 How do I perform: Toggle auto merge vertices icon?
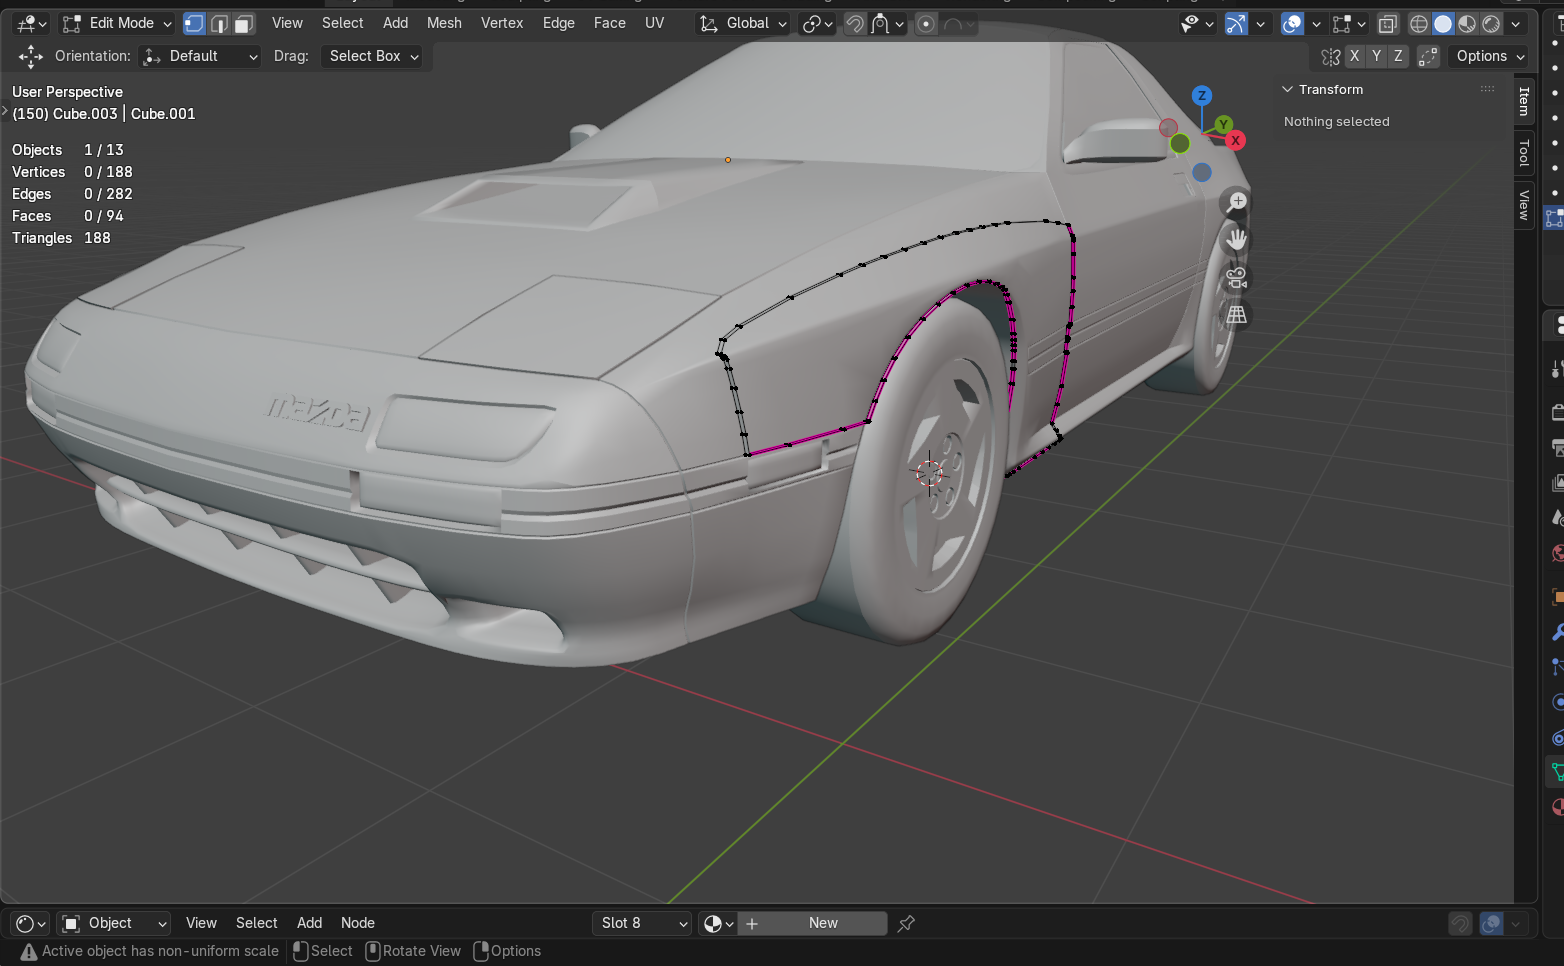point(1428,56)
